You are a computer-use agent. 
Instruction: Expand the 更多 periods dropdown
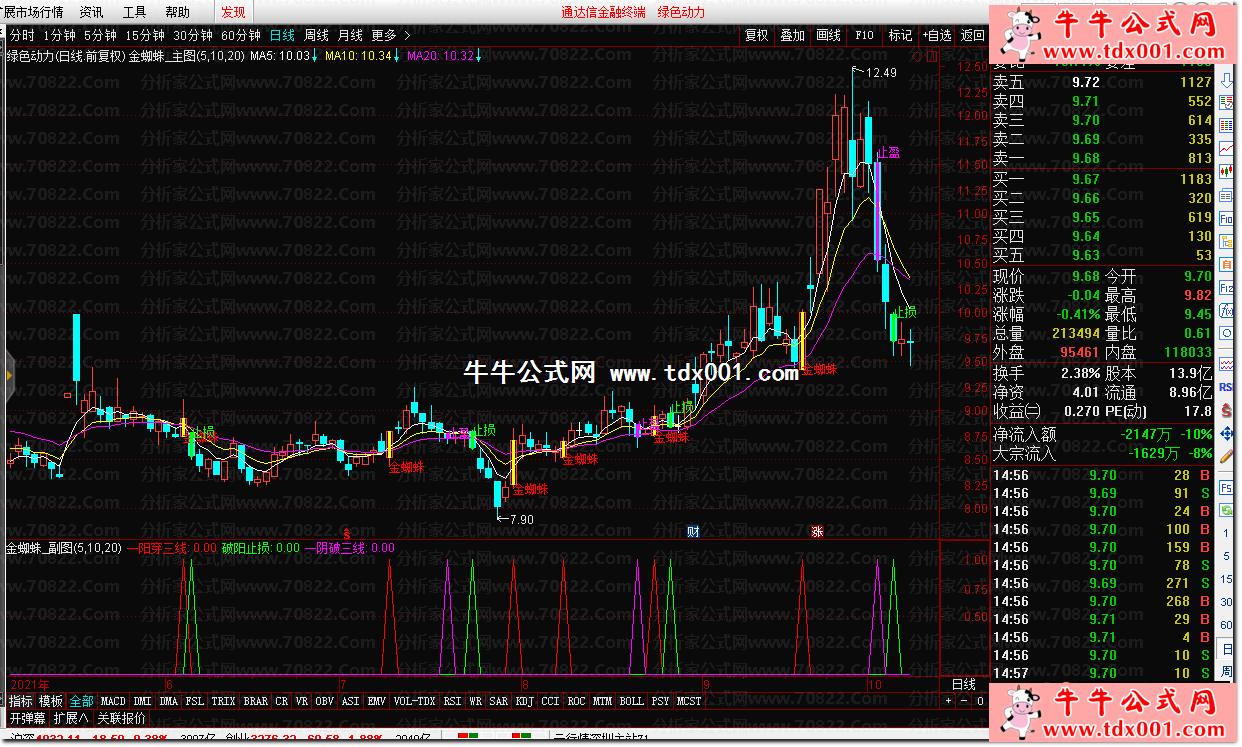click(x=390, y=35)
